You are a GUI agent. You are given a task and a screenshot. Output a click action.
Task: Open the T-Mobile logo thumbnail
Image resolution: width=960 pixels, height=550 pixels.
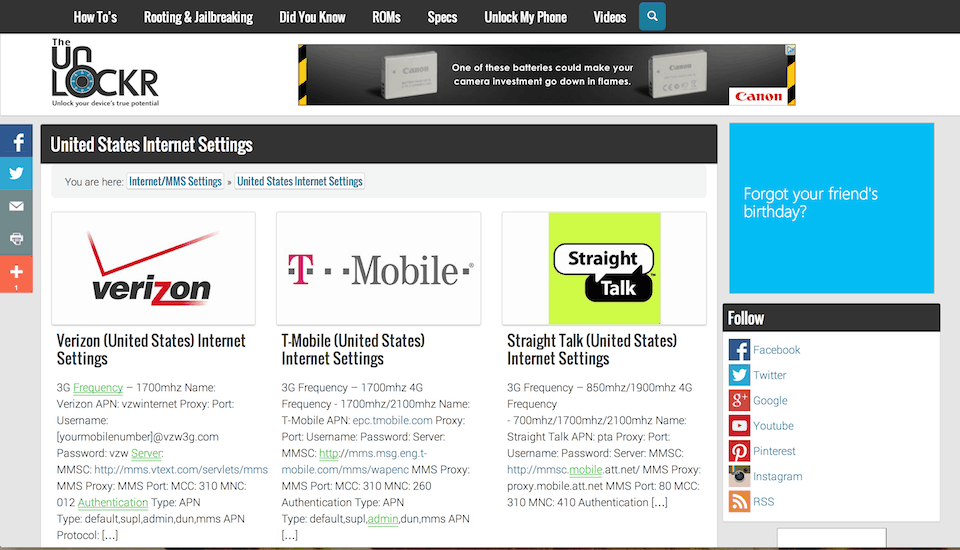378,268
